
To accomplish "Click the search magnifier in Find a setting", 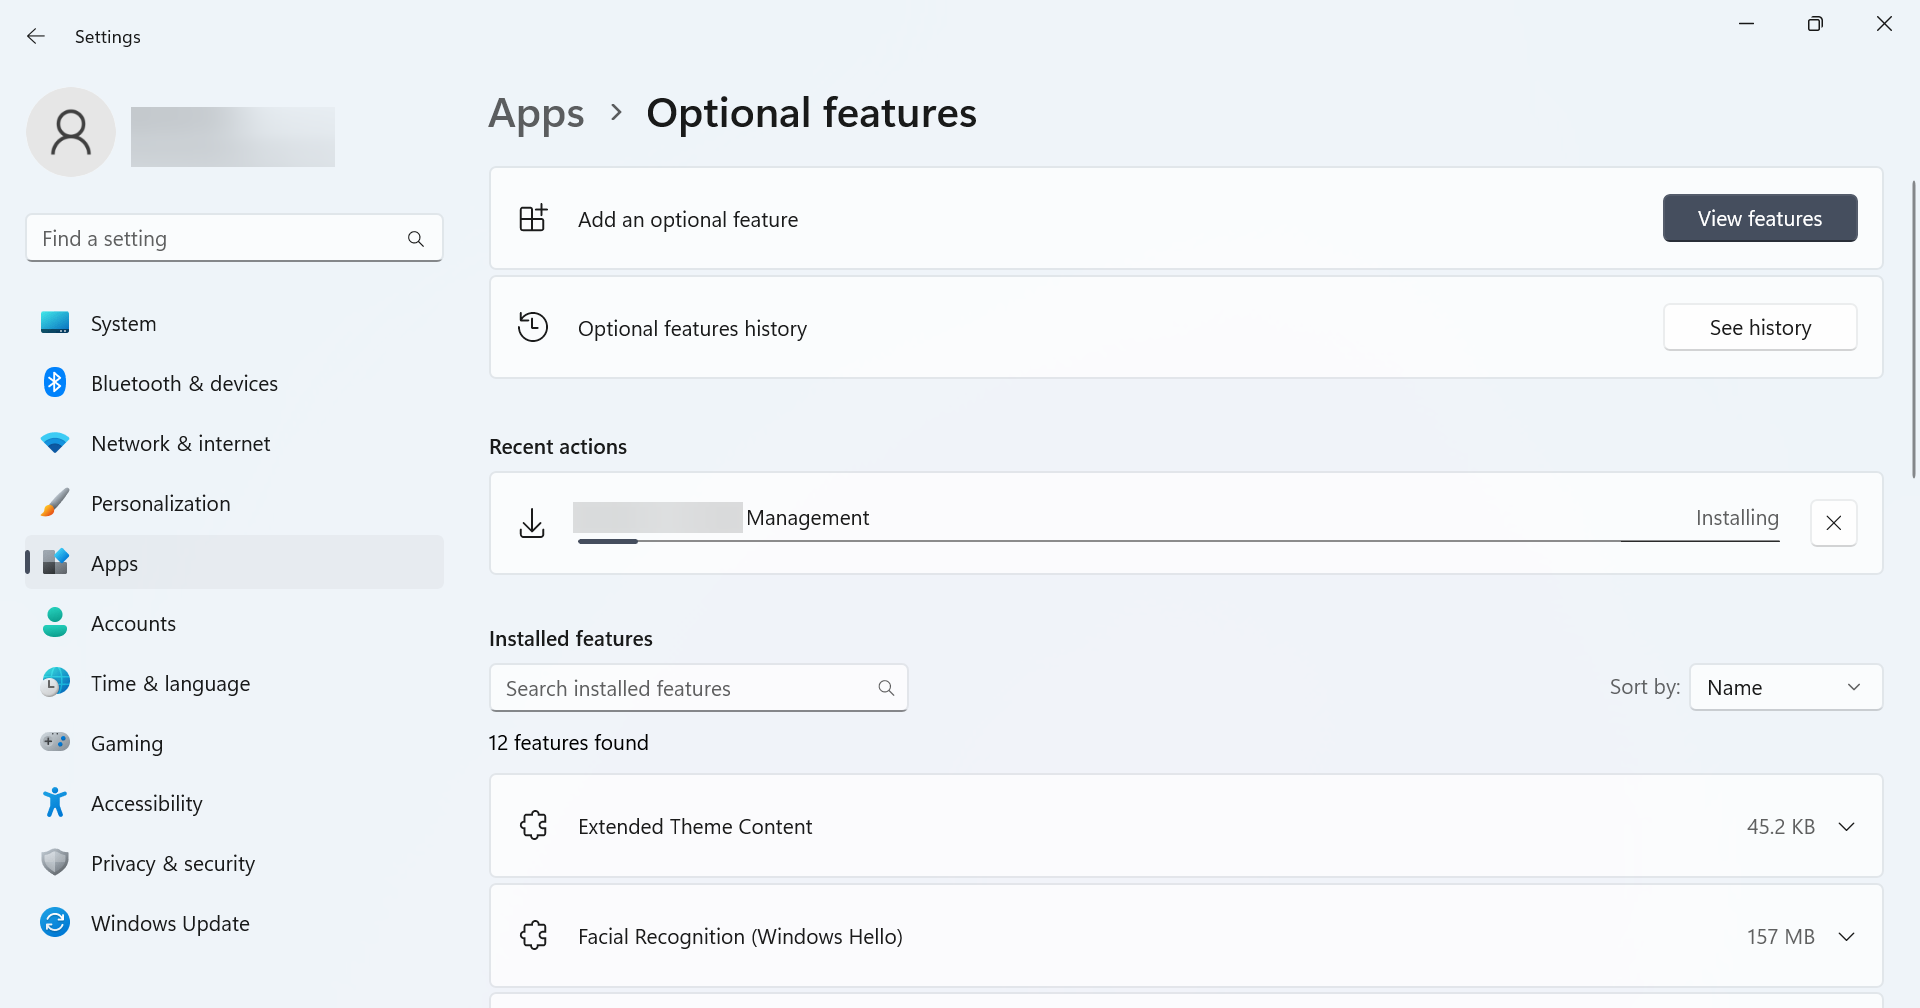I will tap(416, 239).
